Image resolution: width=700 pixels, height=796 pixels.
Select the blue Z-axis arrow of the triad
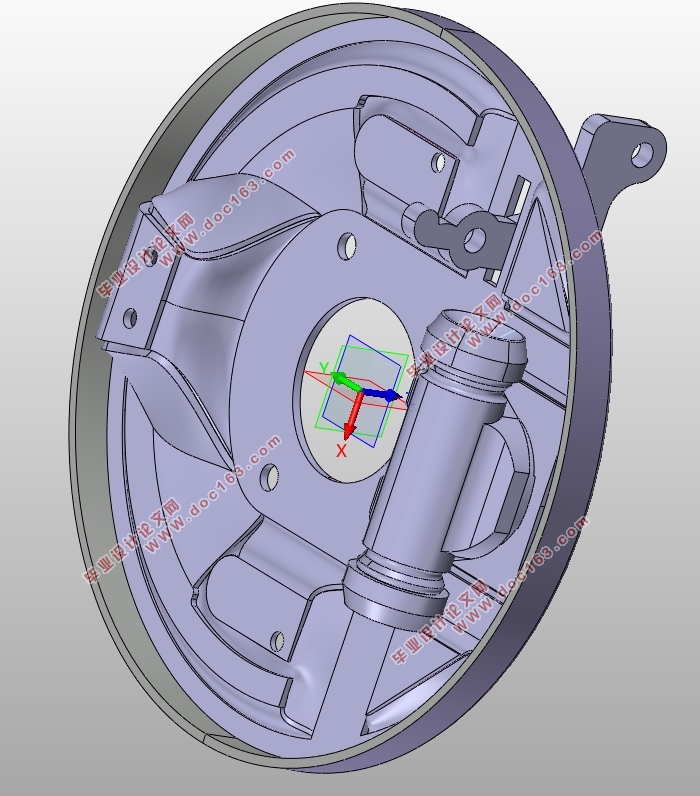click(x=382, y=394)
